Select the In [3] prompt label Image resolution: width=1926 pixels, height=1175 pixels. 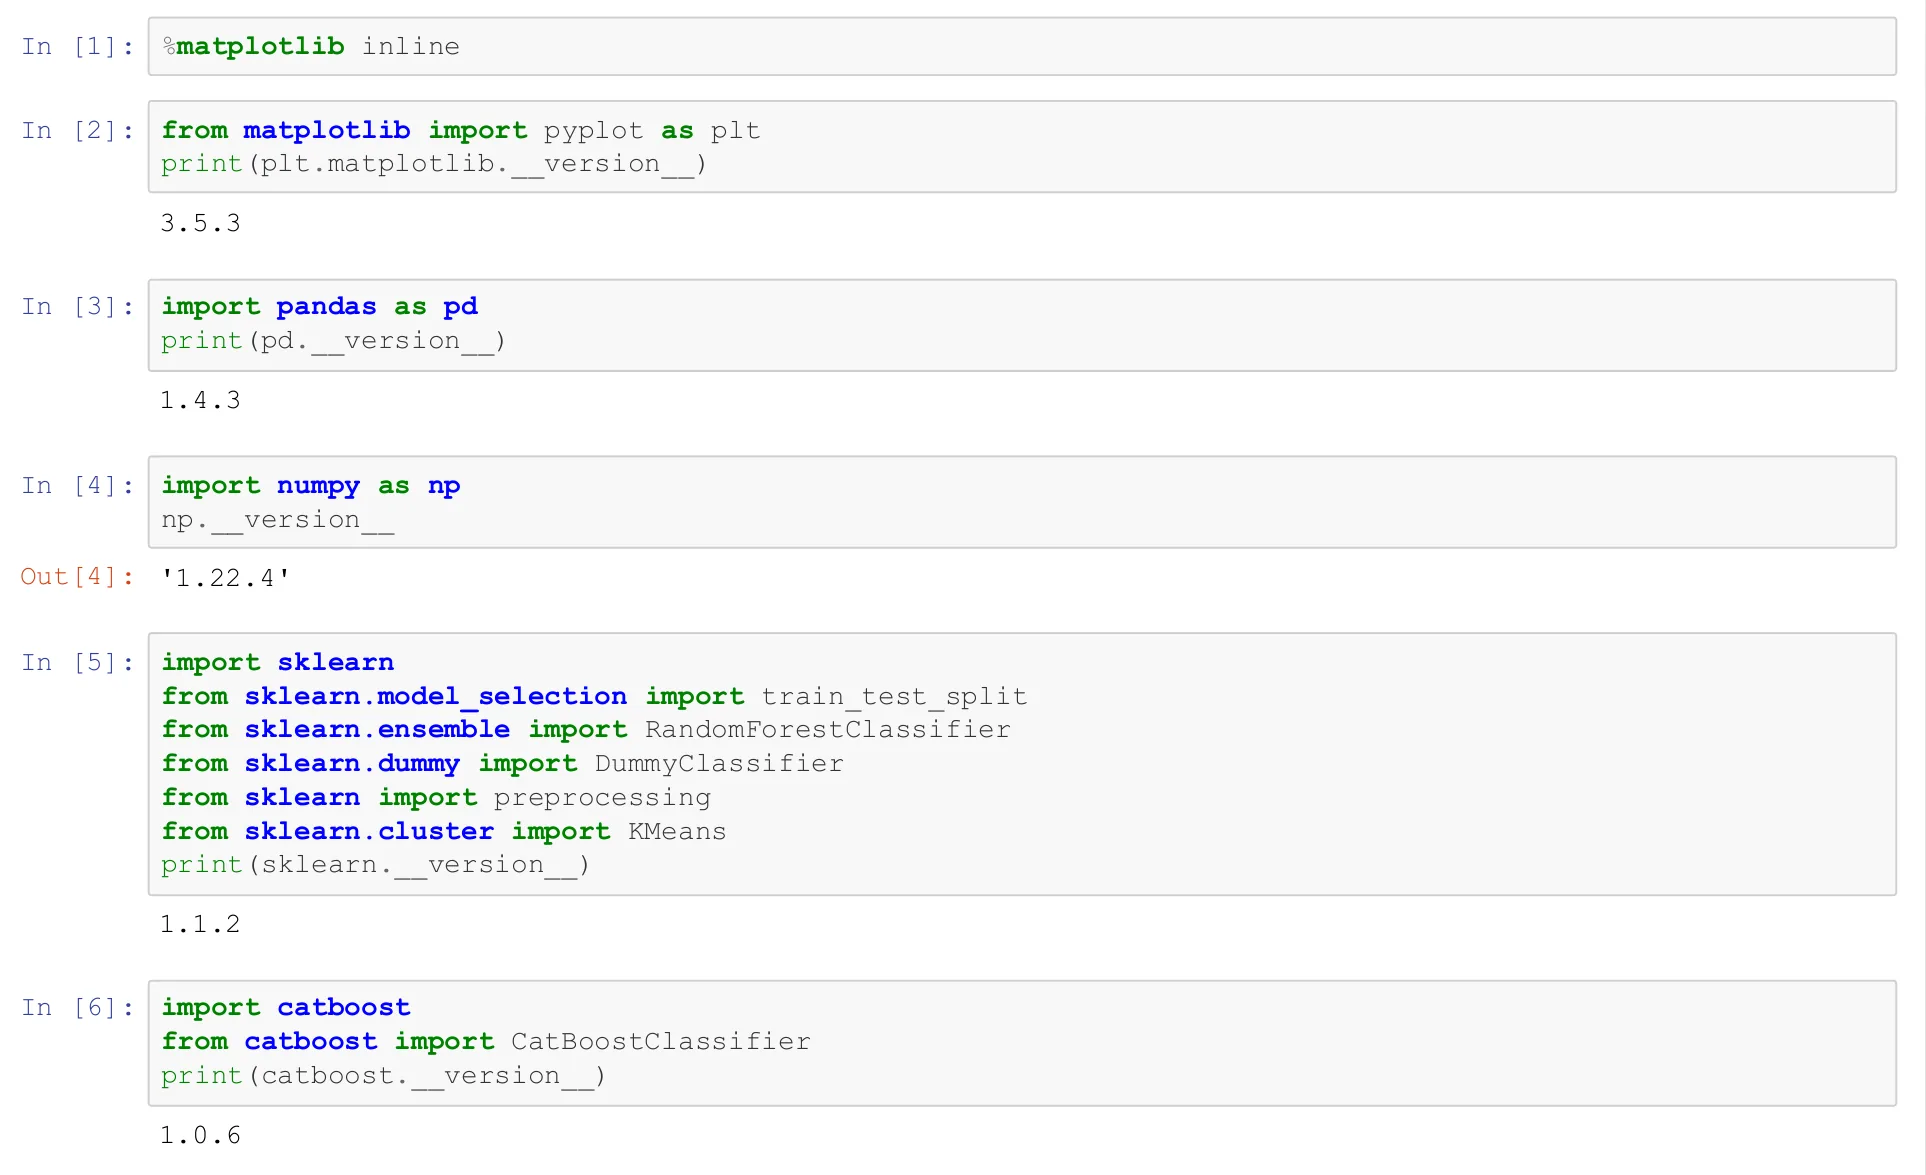pyautogui.click(x=78, y=307)
